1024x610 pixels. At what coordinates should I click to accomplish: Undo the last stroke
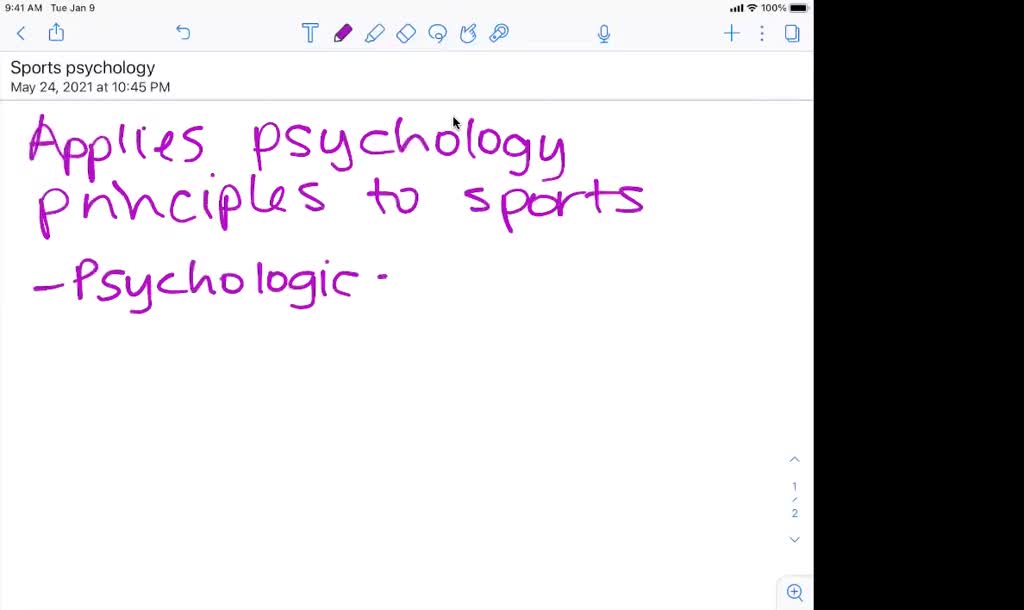[183, 32]
